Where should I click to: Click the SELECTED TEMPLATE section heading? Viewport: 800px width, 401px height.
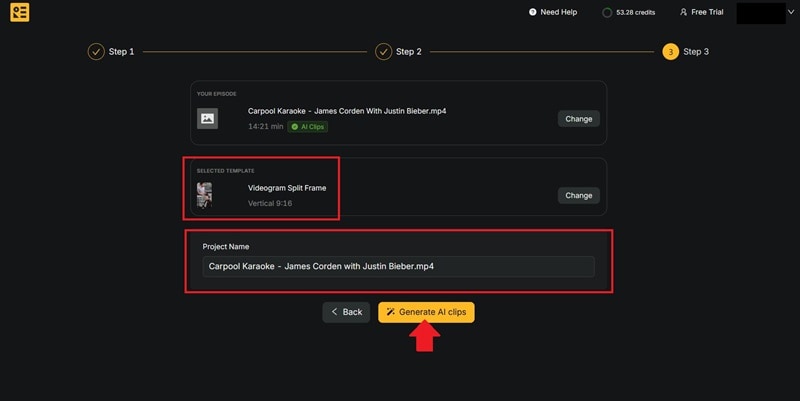226,170
